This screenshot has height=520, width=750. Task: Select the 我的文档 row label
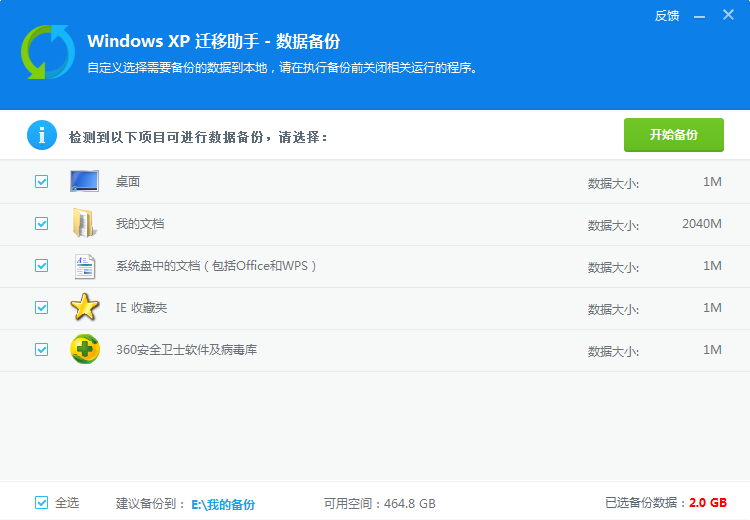click(140, 223)
